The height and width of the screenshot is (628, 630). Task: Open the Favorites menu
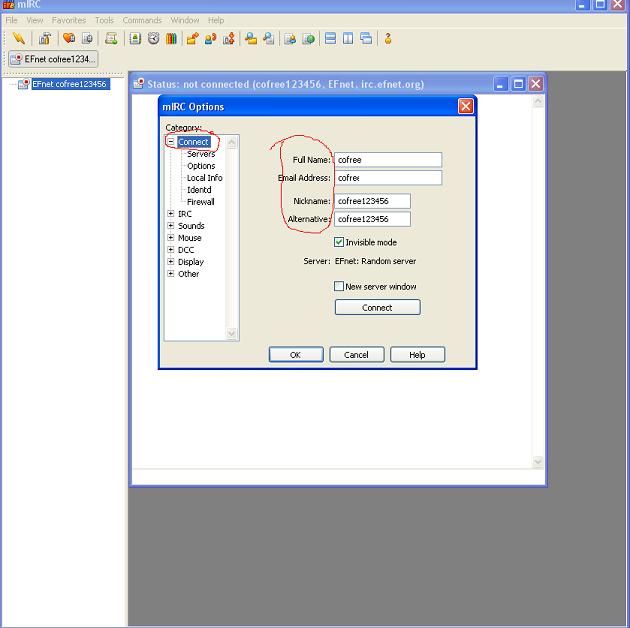click(69, 20)
